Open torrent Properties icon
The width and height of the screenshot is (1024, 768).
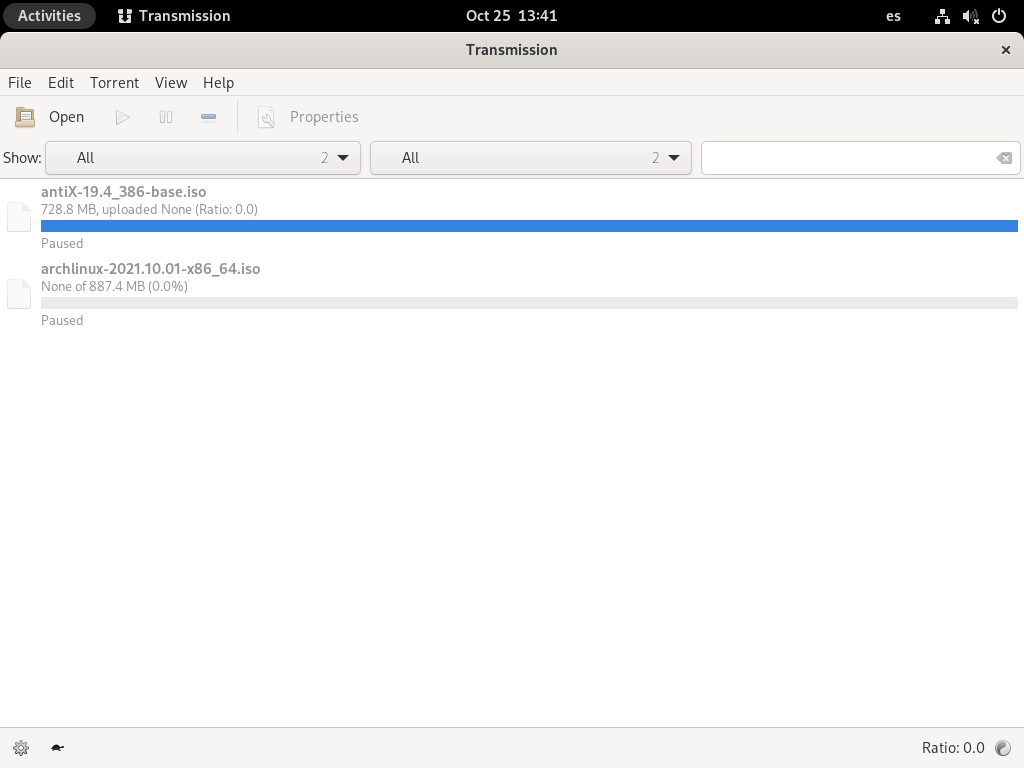click(266, 117)
